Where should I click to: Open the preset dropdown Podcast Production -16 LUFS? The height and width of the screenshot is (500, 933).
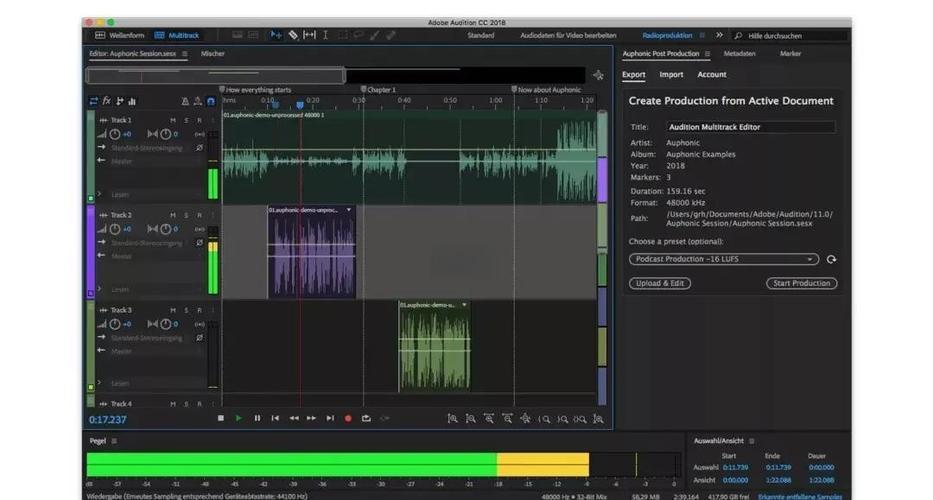pyautogui.click(x=724, y=260)
